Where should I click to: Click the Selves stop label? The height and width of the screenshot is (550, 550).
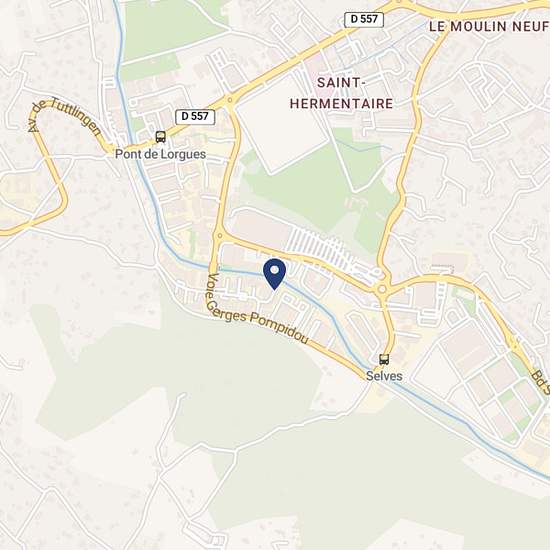click(x=384, y=376)
